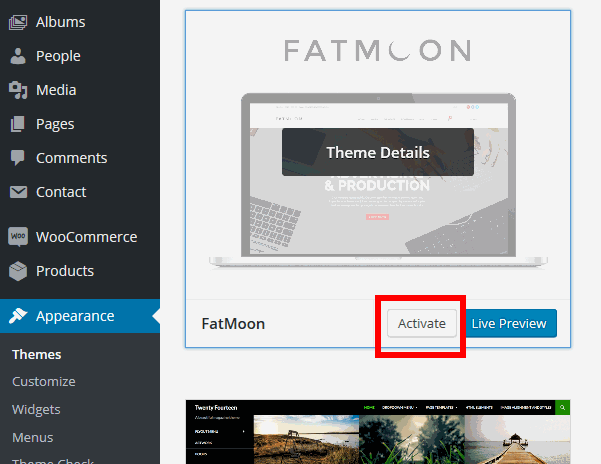This screenshot has height=464, width=601.
Task: Click the Media icon in sidebar
Action: pyautogui.click(x=18, y=90)
